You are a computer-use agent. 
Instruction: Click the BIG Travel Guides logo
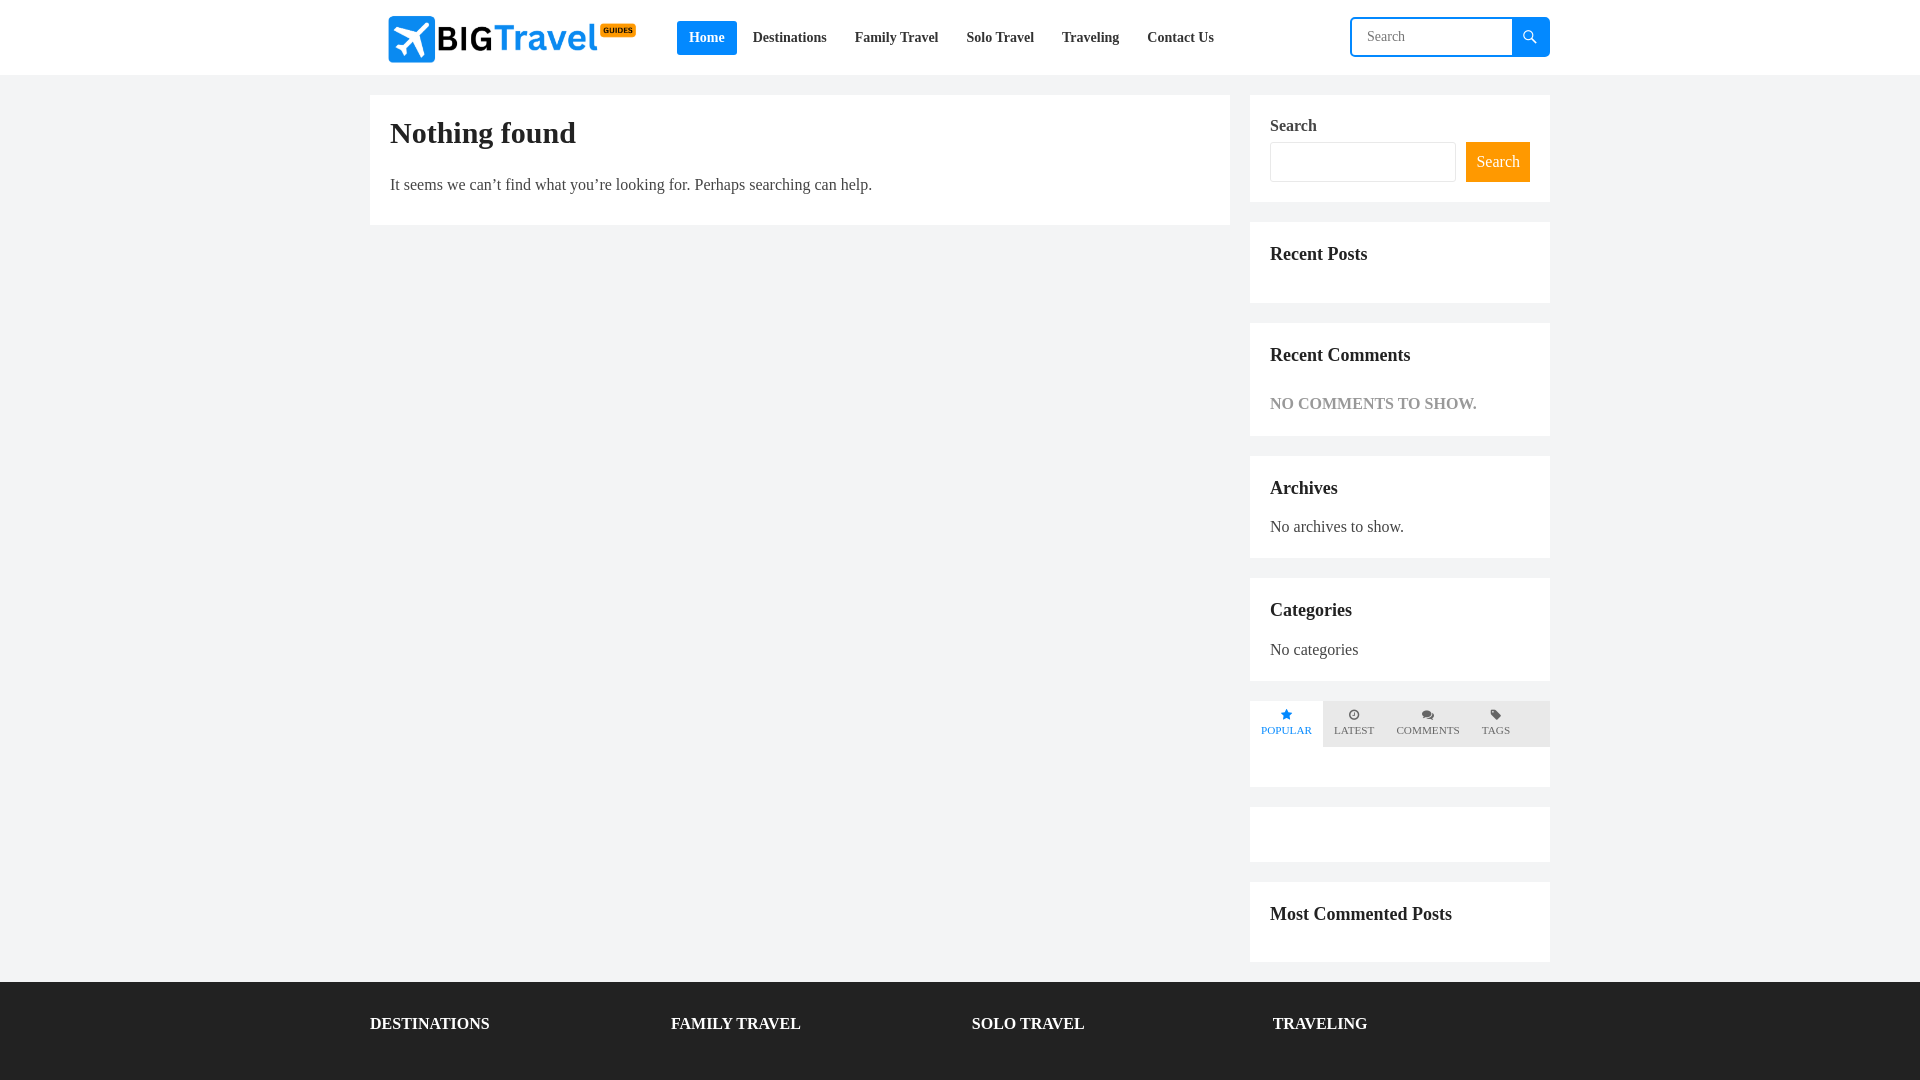[x=512, y=39]
